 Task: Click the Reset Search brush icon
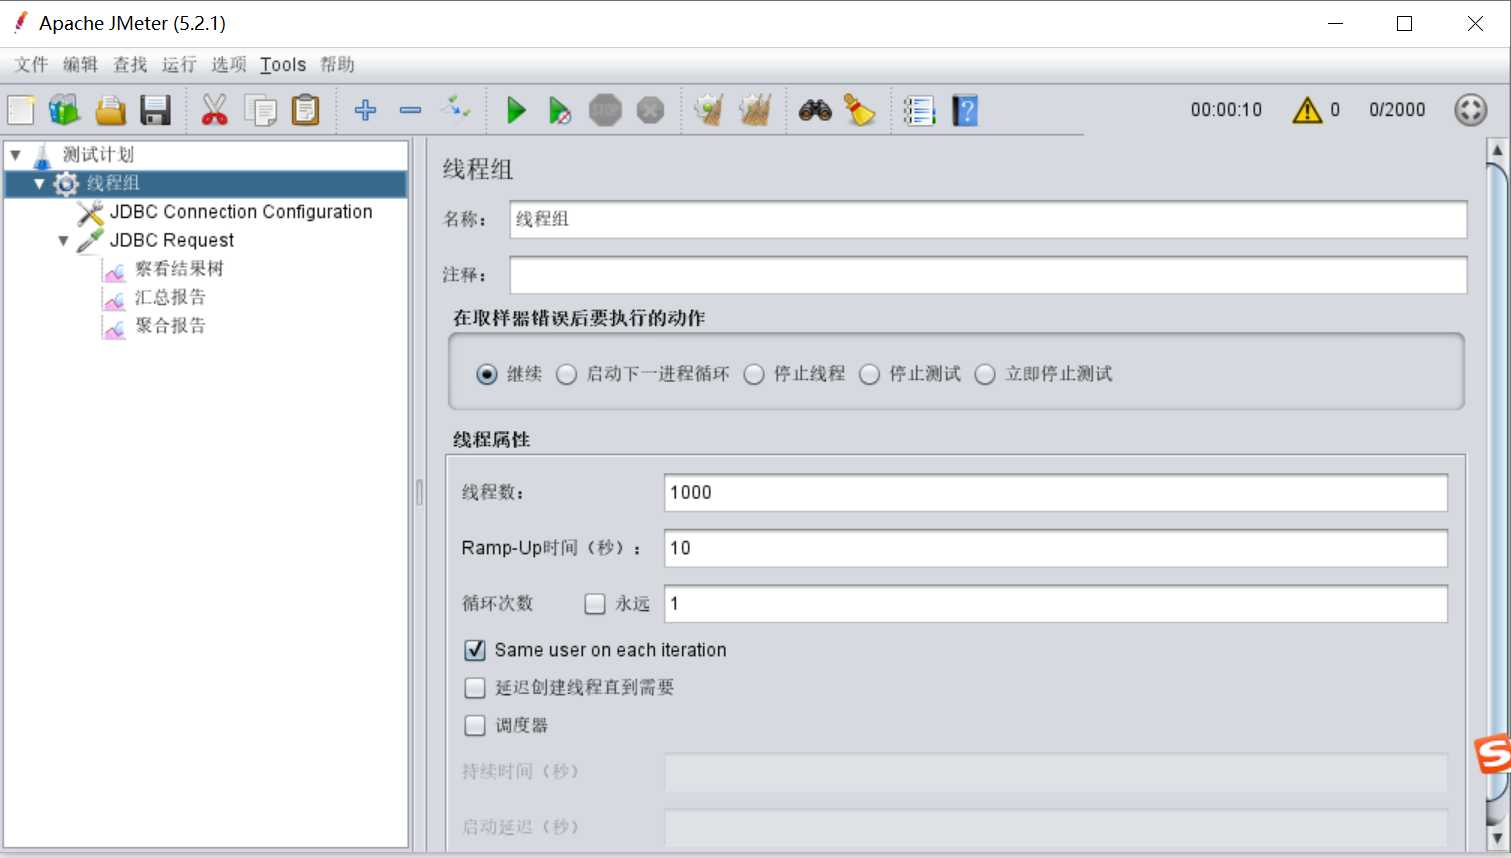[x=860, y=110]
